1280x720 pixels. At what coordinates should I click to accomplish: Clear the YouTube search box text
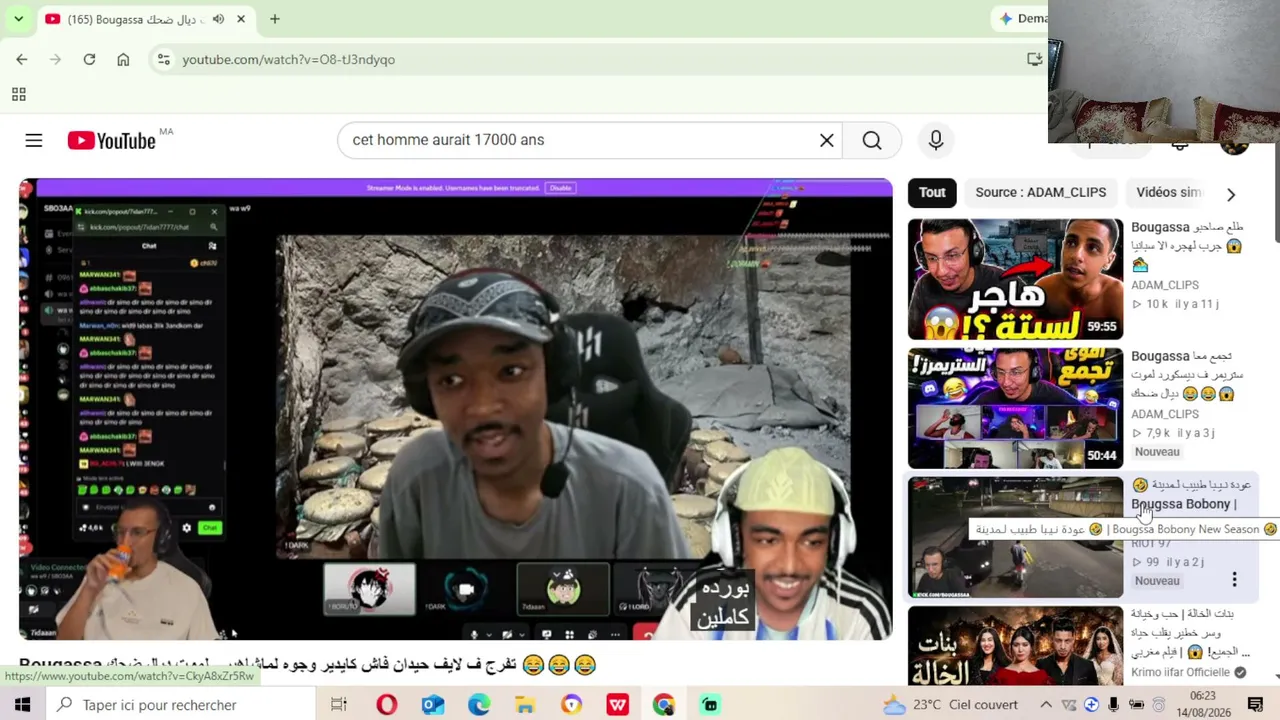827,141
